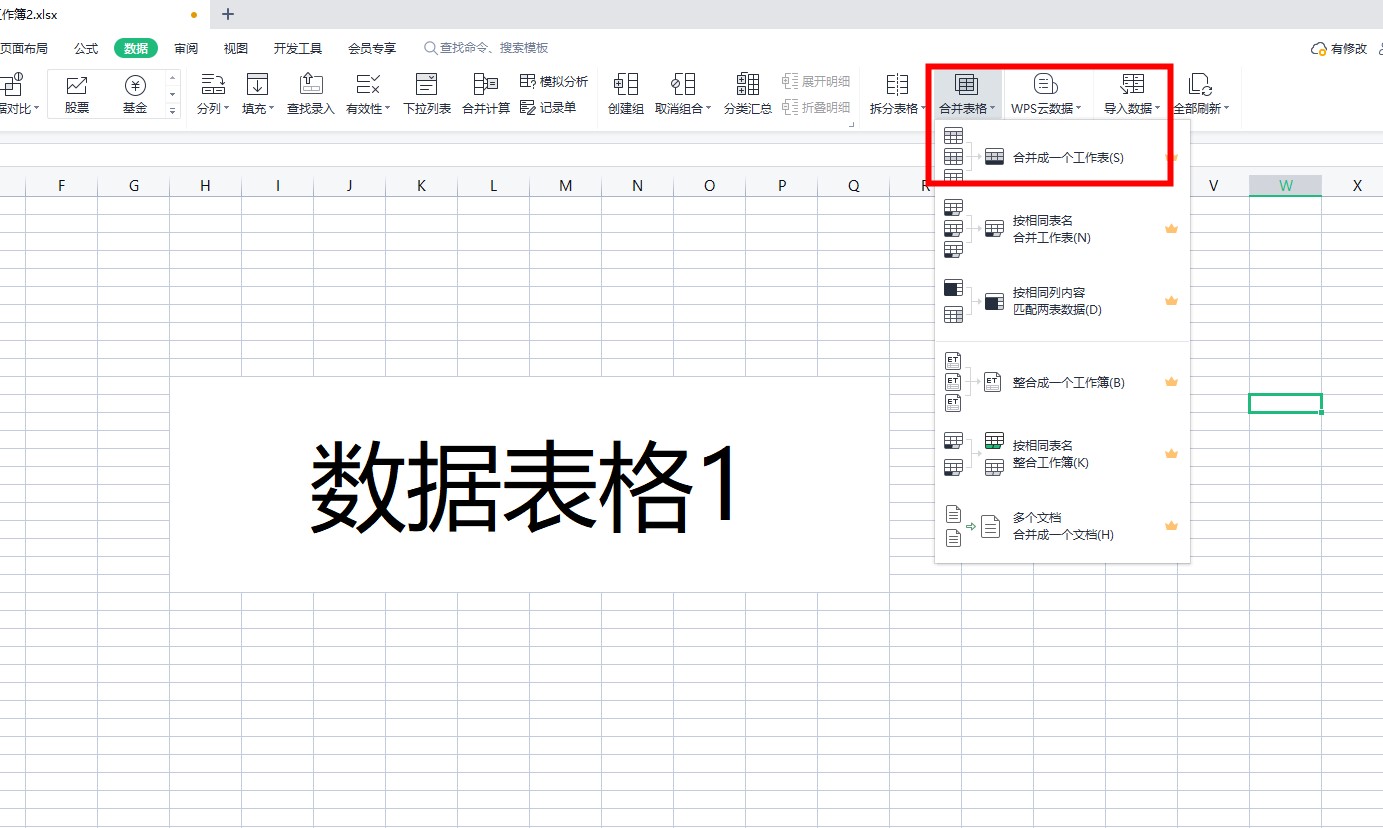Click the 创建组 create group icon
Screen dimensions: 1383x828
(x=626, y=94)
